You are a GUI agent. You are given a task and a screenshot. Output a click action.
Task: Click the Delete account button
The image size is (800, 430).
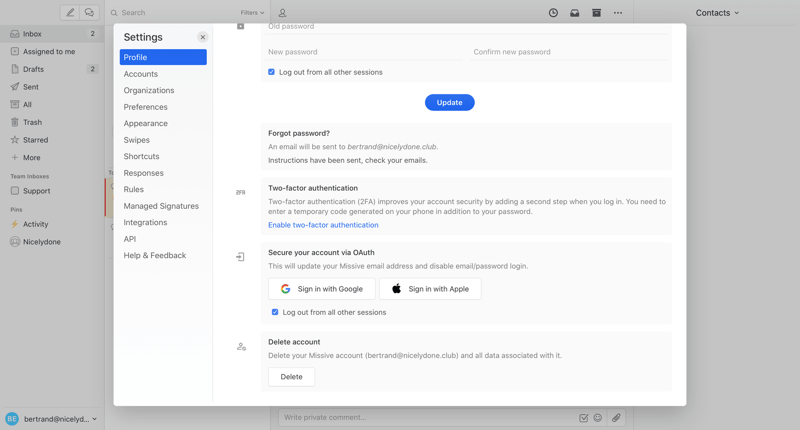coord(291,377)
